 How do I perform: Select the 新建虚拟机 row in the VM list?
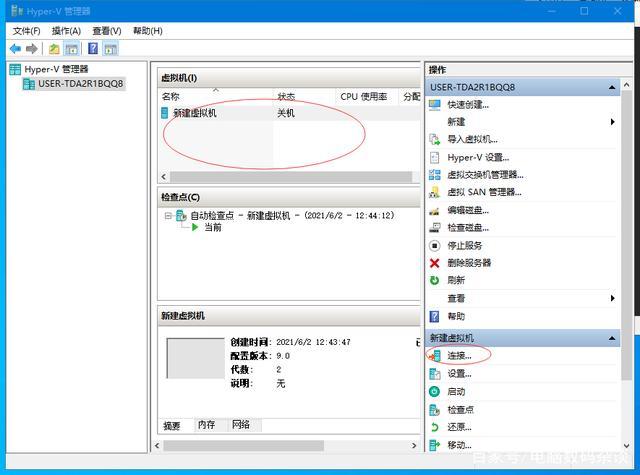(x=289, y=113)
